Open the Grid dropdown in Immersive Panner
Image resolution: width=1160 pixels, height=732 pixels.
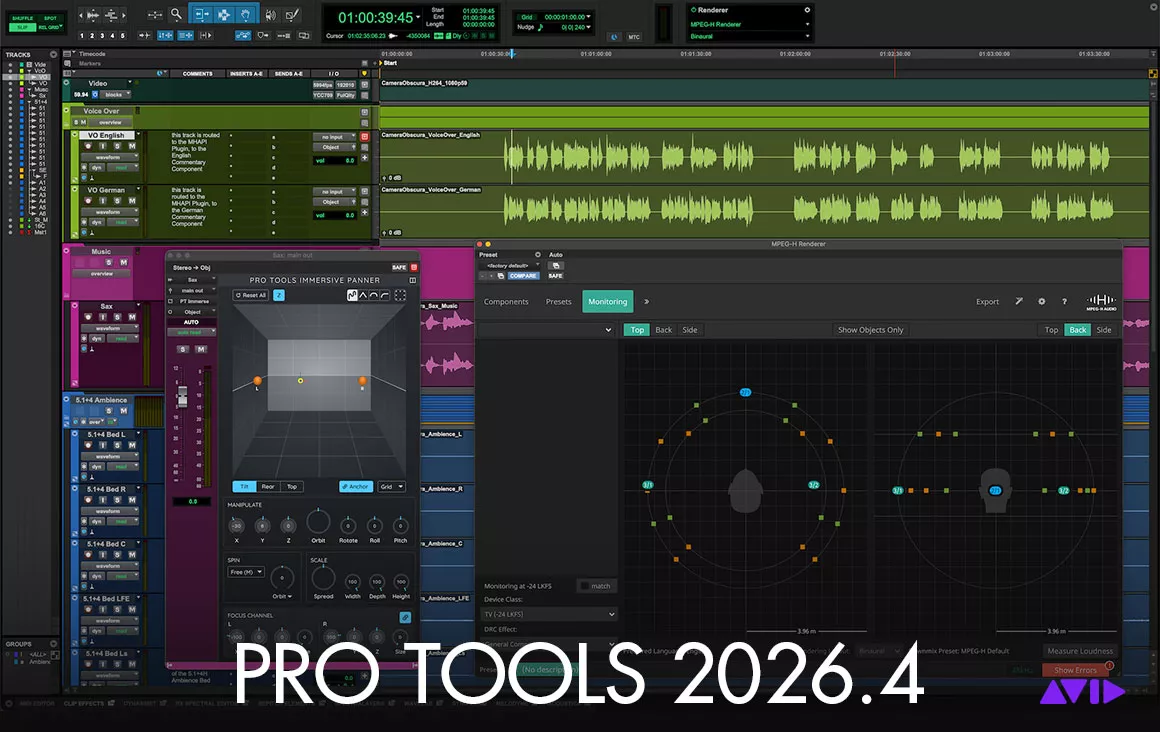click(391, 486)
